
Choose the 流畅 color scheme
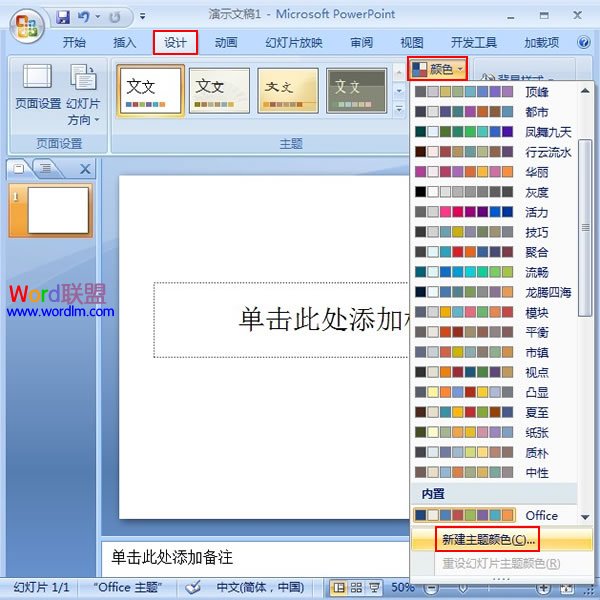point(494,272)
